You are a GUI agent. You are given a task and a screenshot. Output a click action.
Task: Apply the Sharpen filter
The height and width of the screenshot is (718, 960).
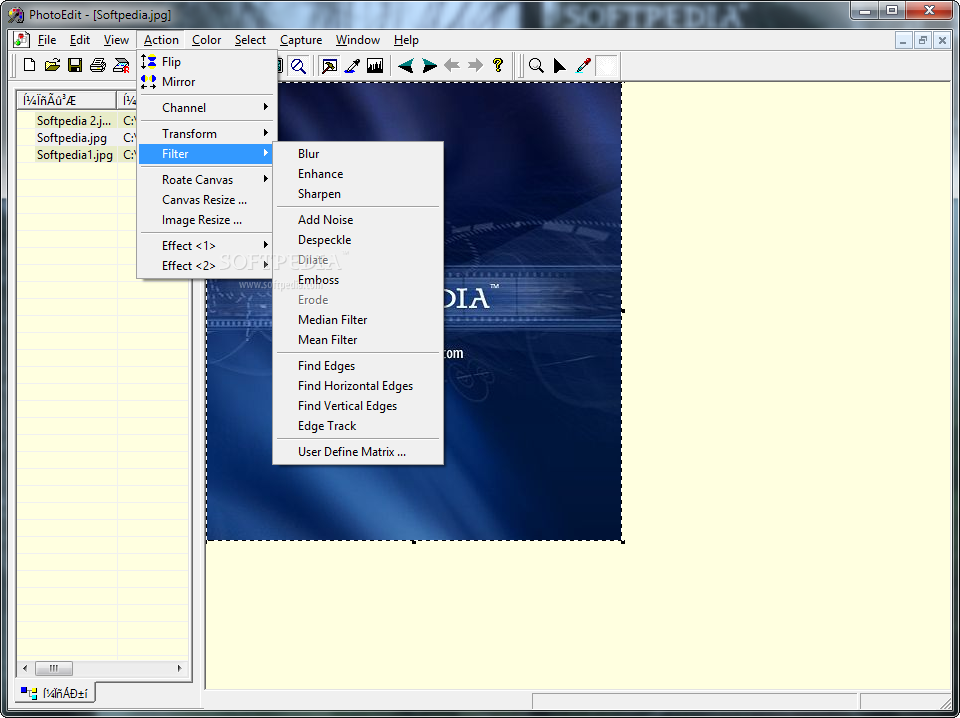click(x=358, y=193)
